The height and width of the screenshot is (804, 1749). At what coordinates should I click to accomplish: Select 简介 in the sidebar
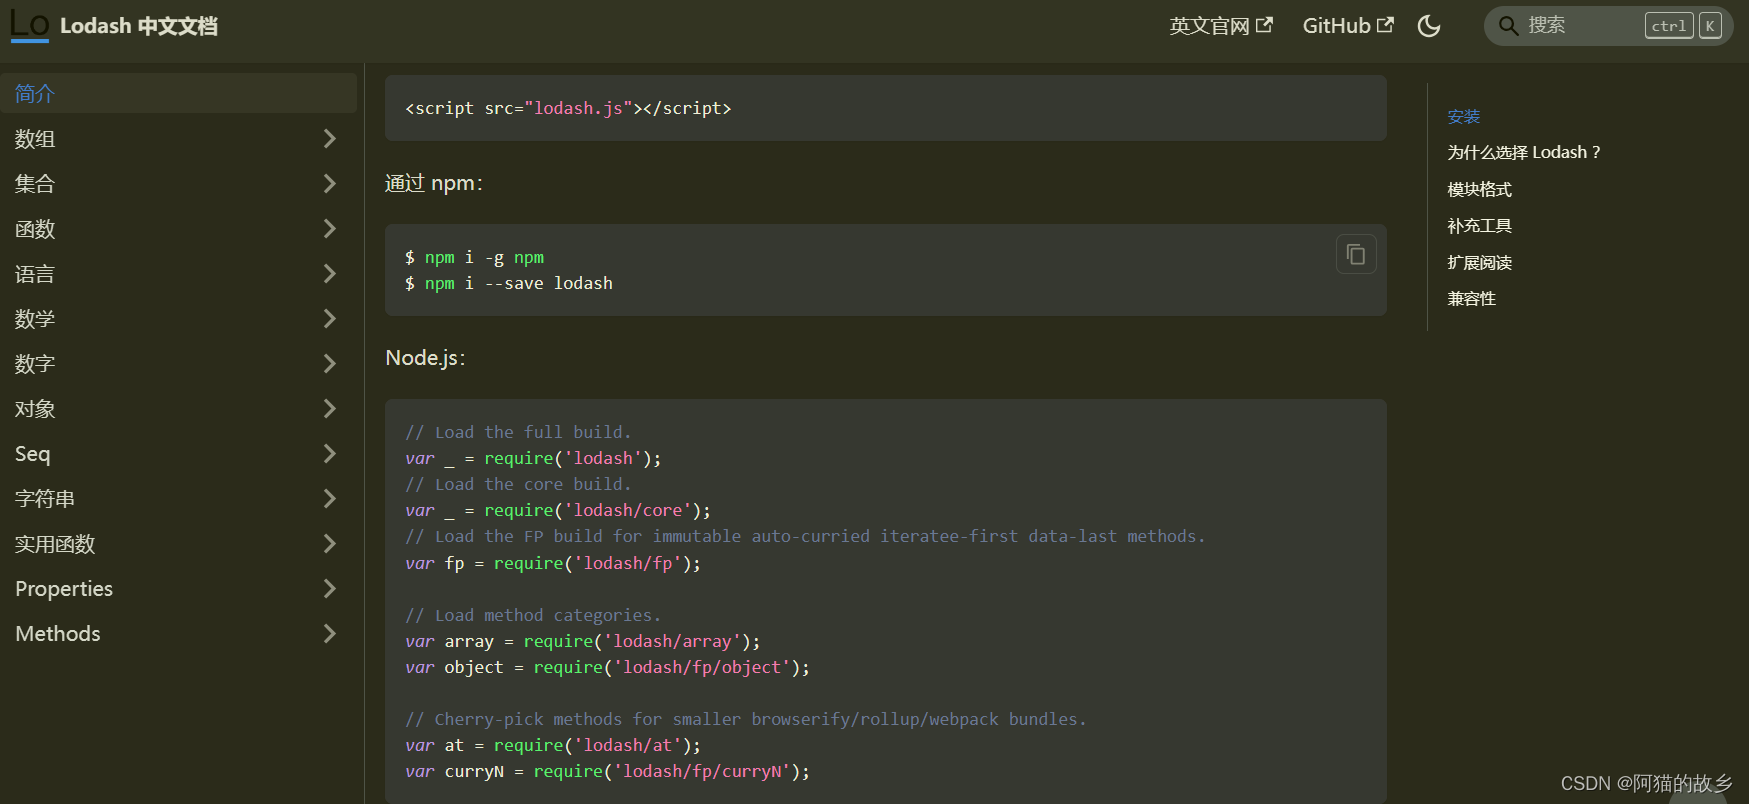(x=179, y=93)
